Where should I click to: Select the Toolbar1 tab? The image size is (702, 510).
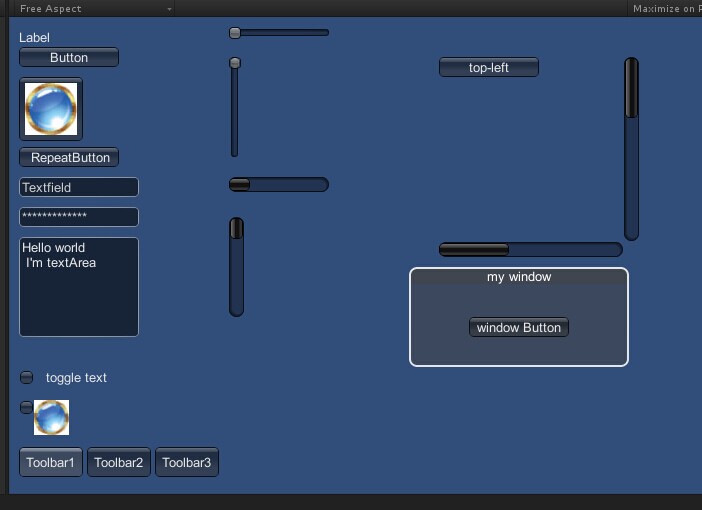(x=51, y=462)
